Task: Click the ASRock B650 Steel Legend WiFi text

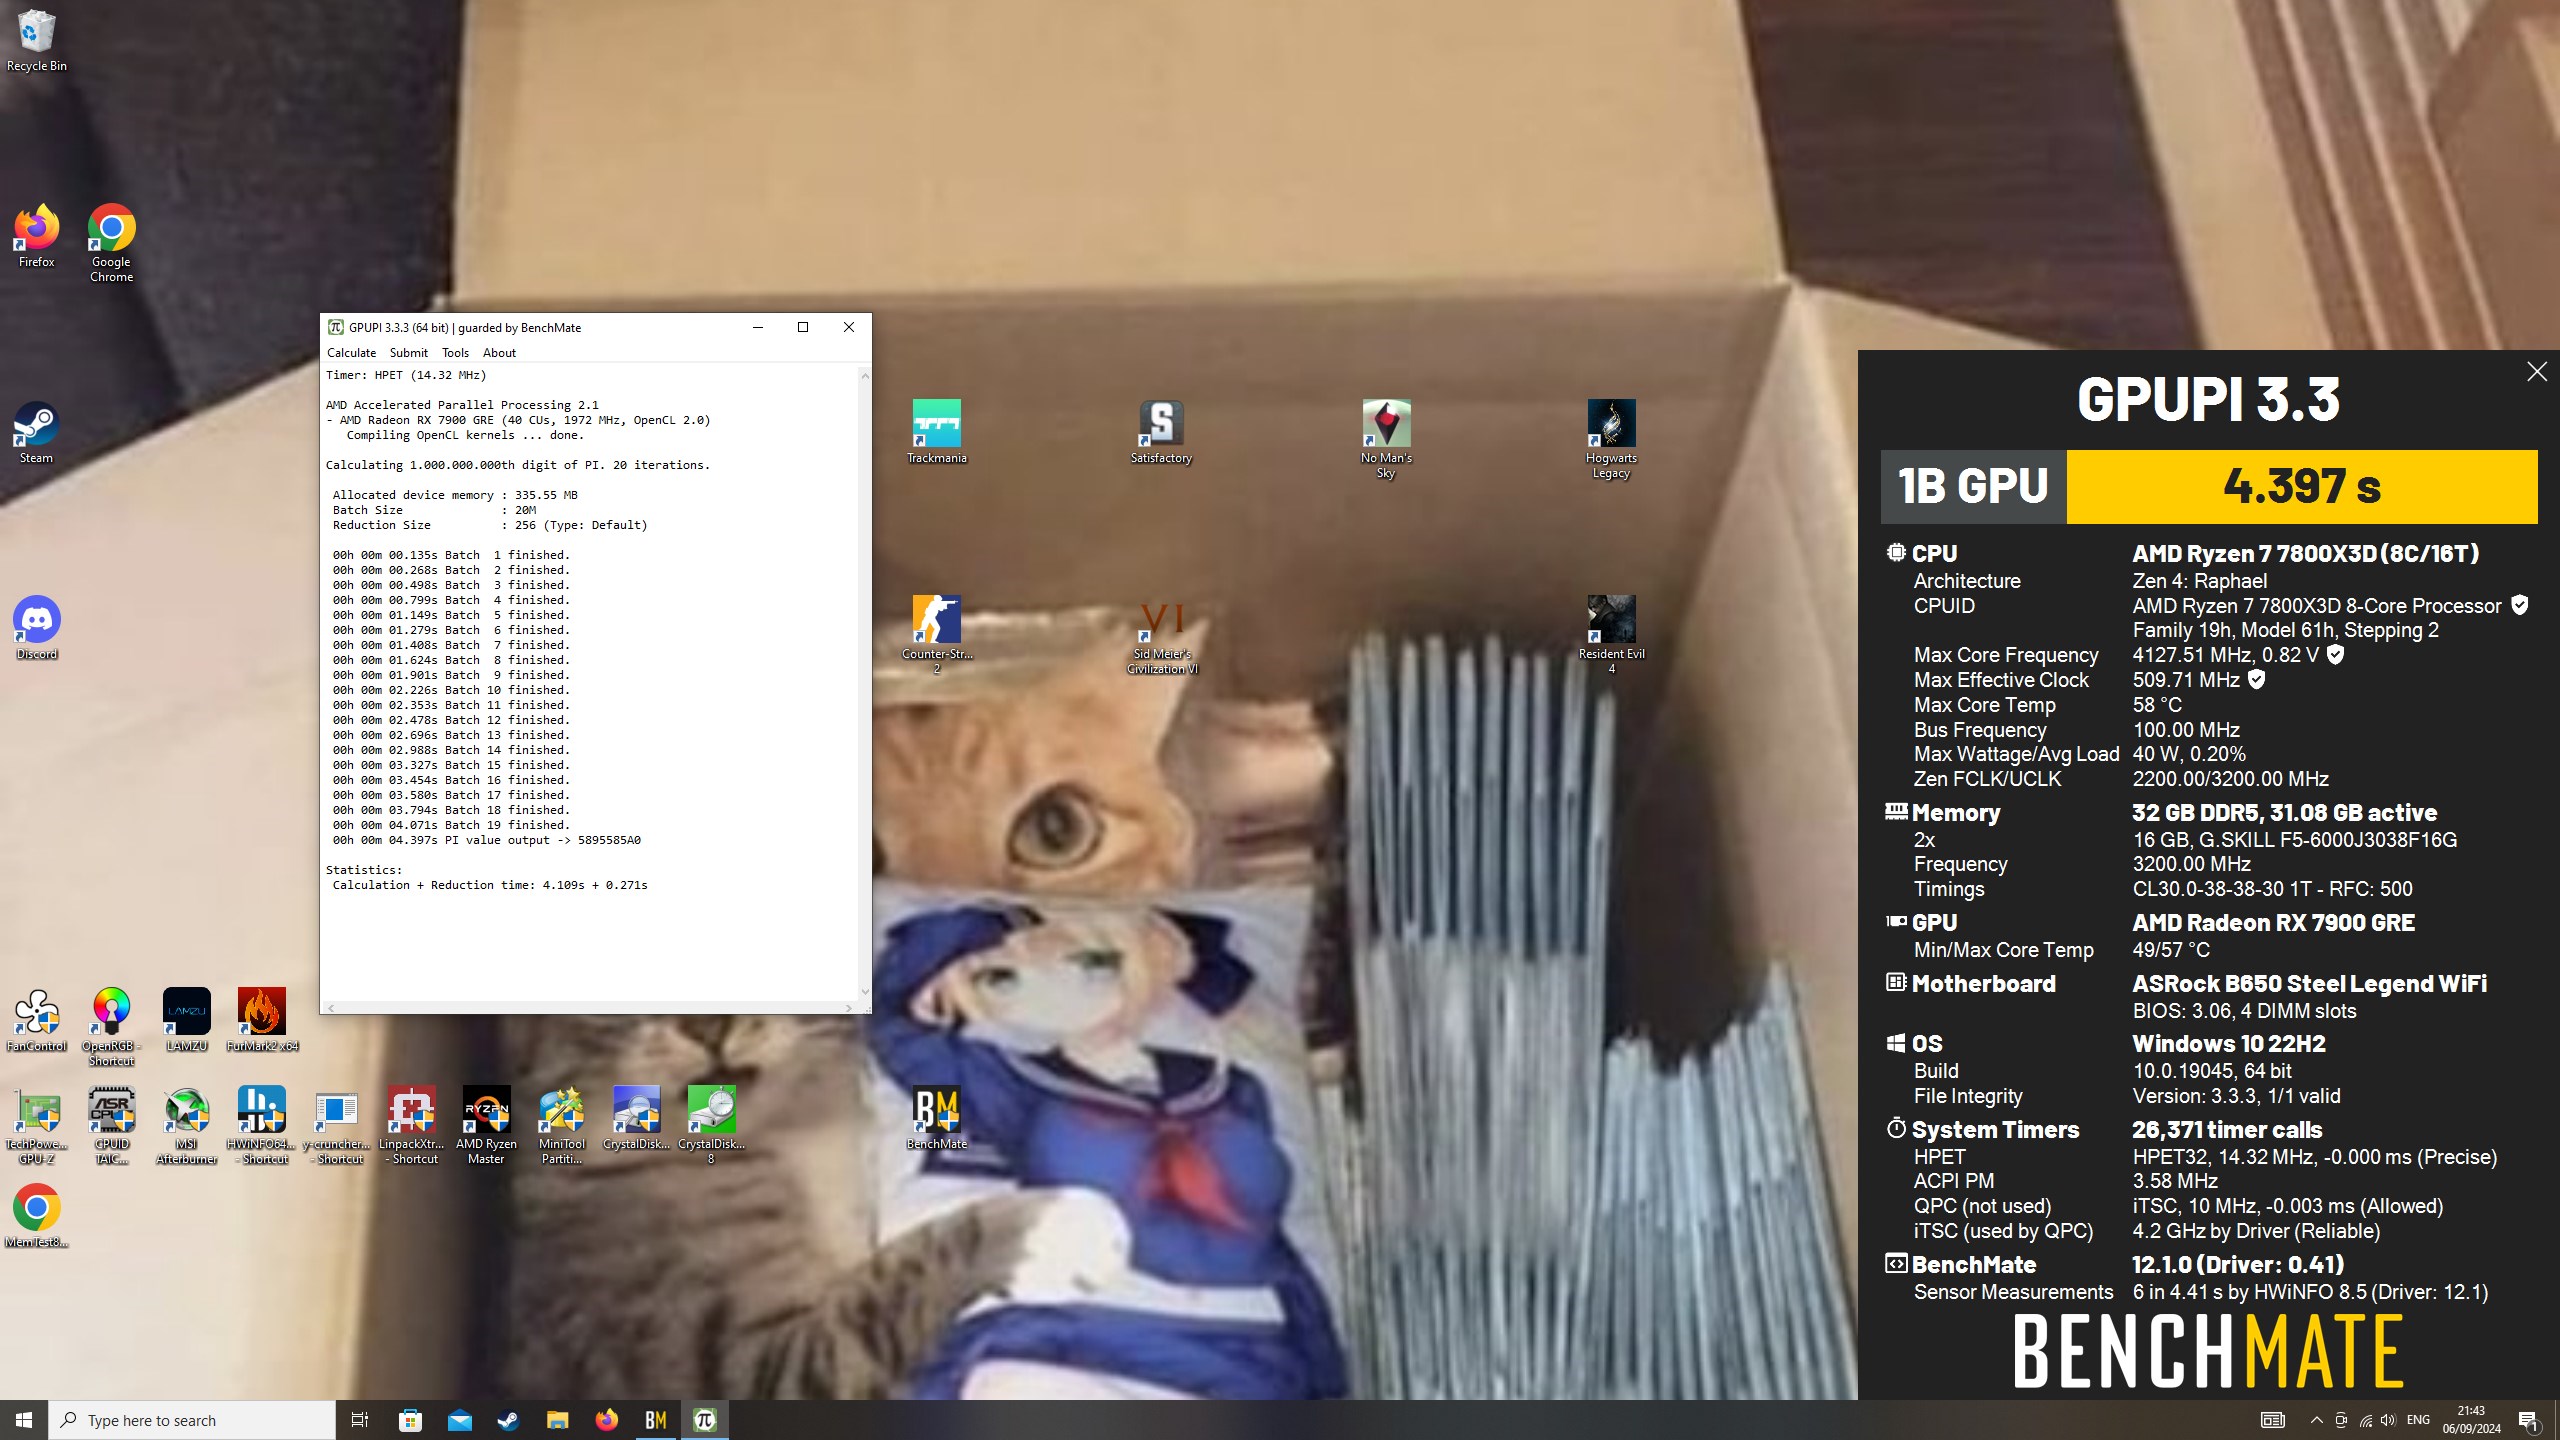Action: coord(2309,984)
